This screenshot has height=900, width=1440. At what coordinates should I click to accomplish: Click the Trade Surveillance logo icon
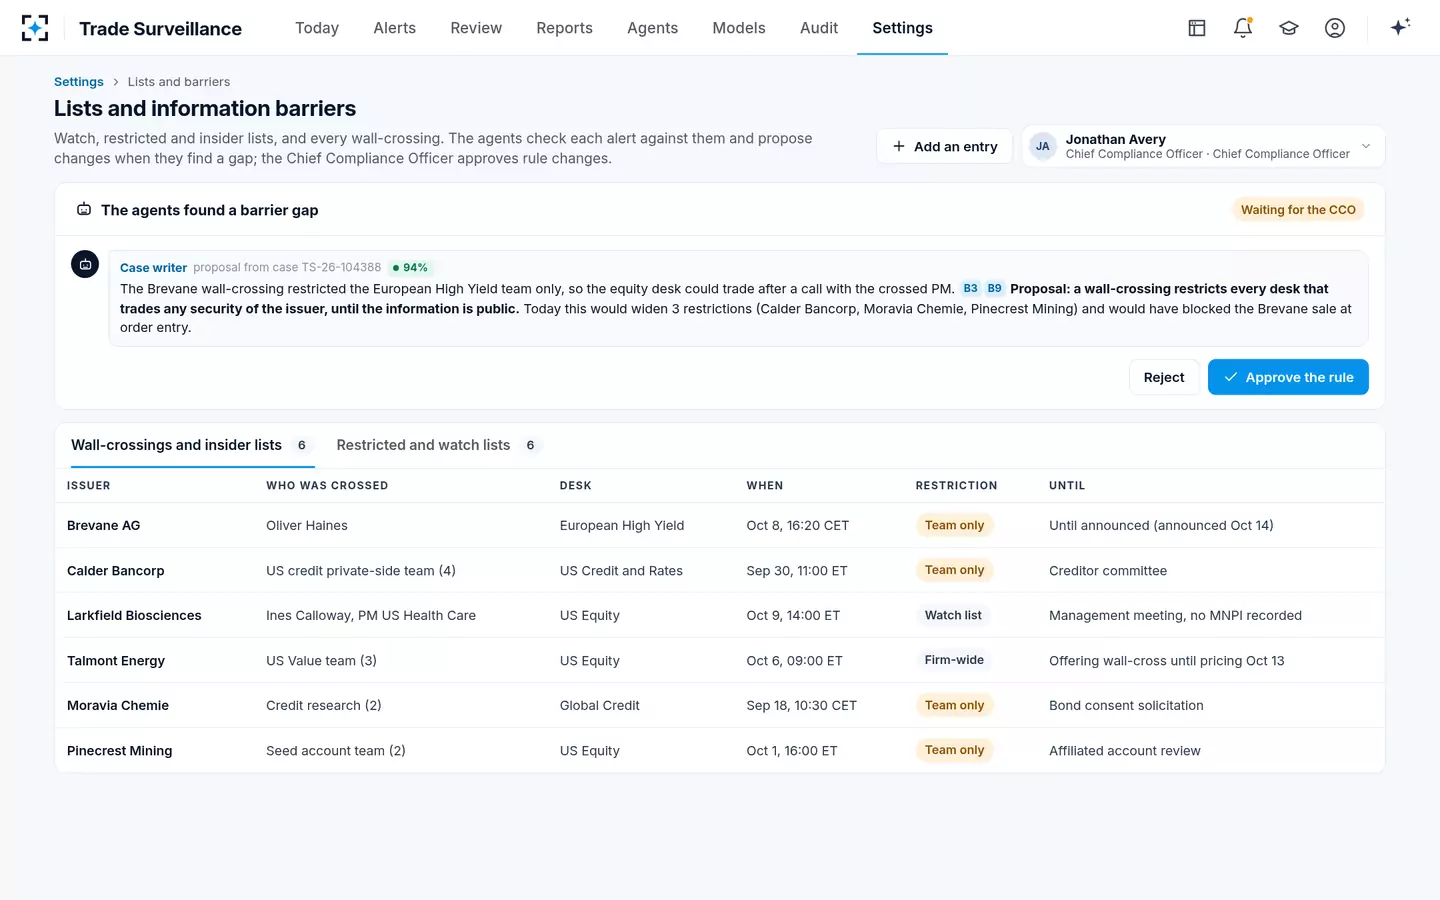[x=35, y=28]
